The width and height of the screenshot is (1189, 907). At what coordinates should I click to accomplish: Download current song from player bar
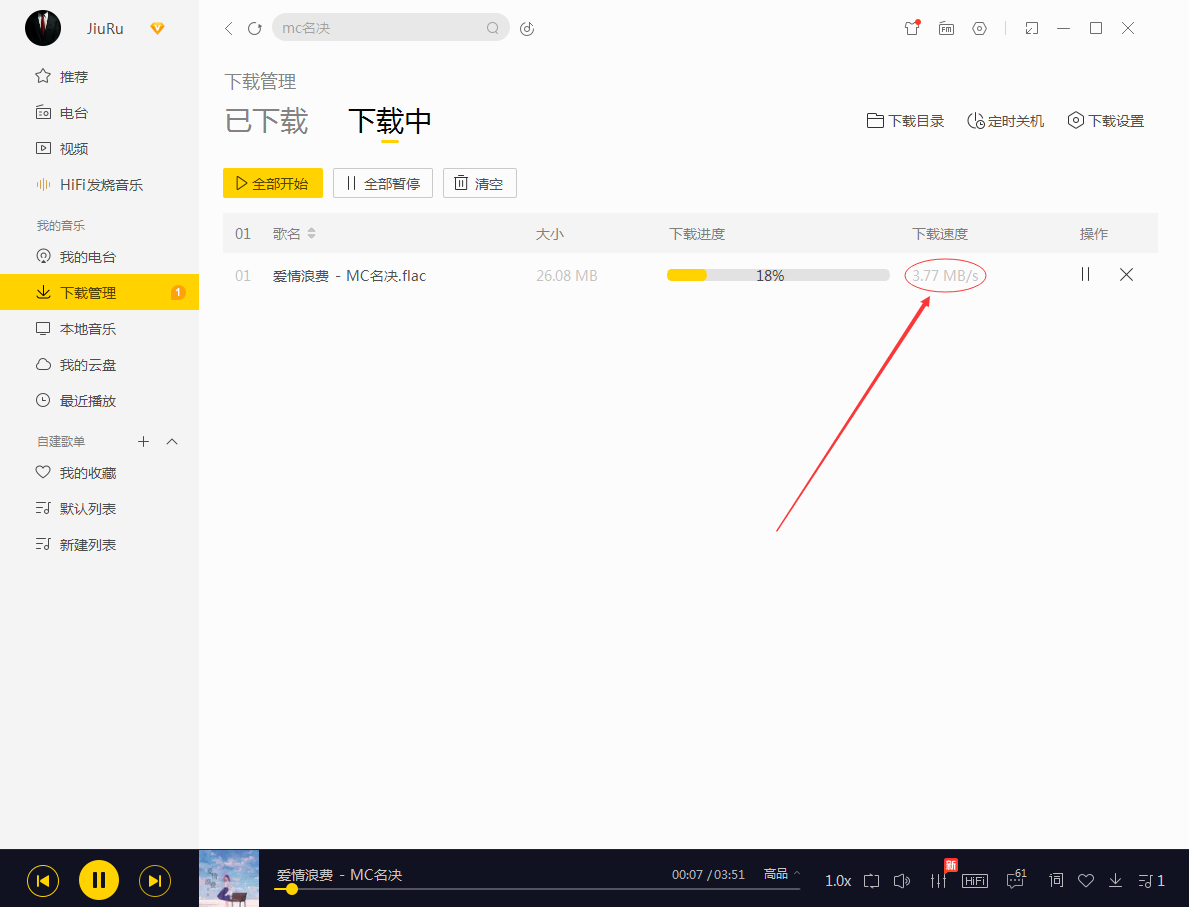1115,880
